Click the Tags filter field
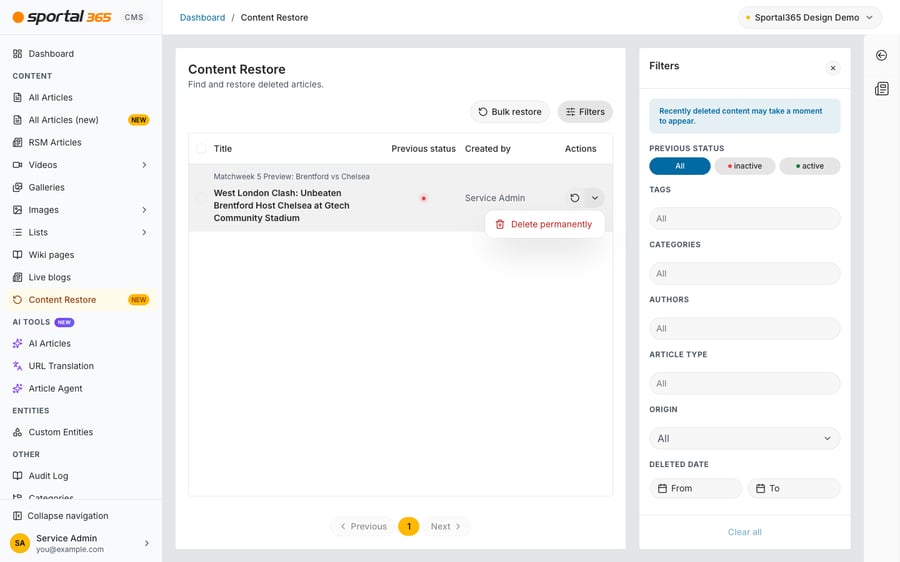This screenshot has height=562, width=900. pyautogui.click(x=744, y=219)
